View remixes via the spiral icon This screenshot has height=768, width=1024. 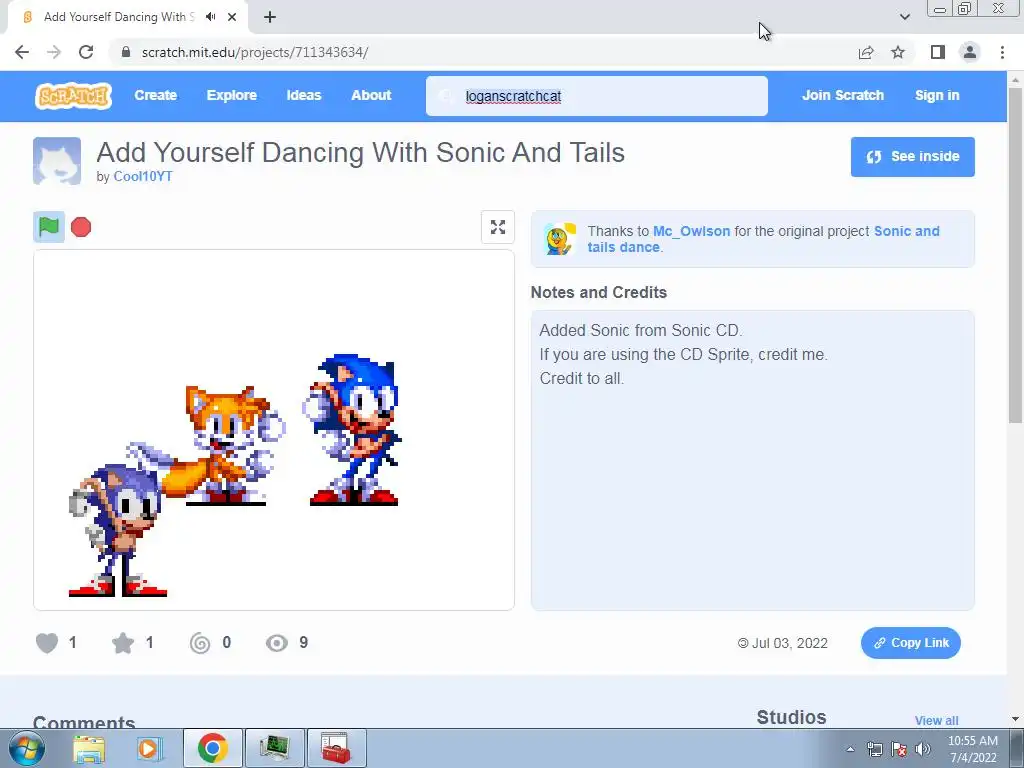(200, 643)
